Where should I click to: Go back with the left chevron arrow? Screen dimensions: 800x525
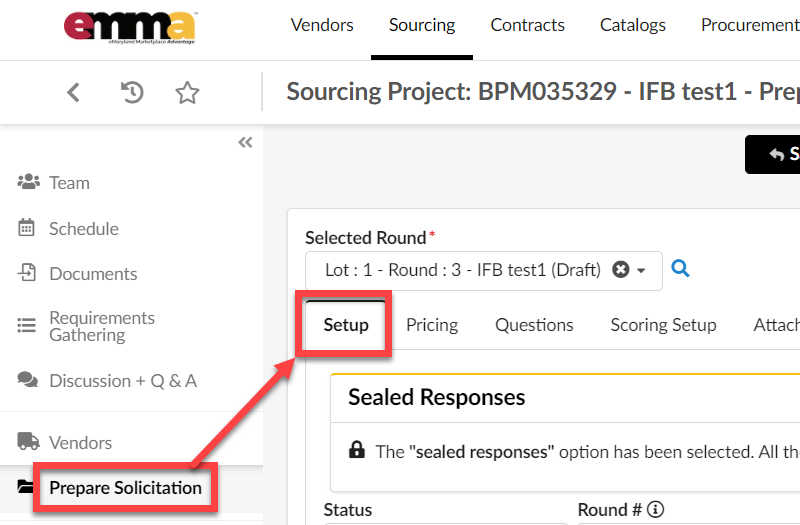73,92
